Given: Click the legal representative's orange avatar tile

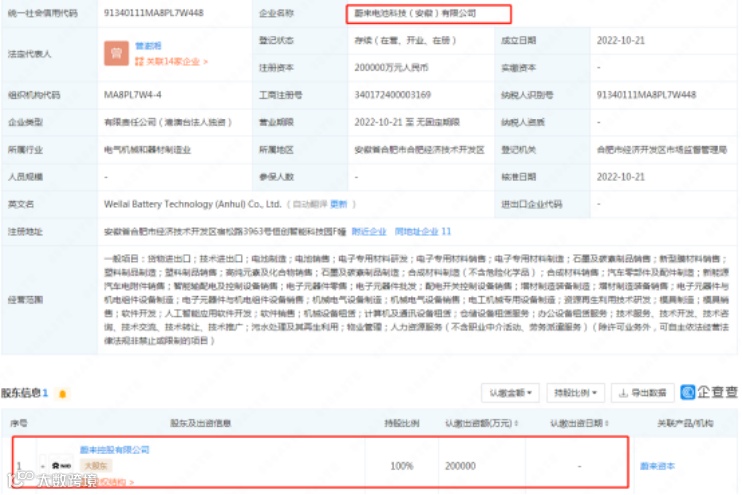Looking at the screenshot, I should click(116, 53).
